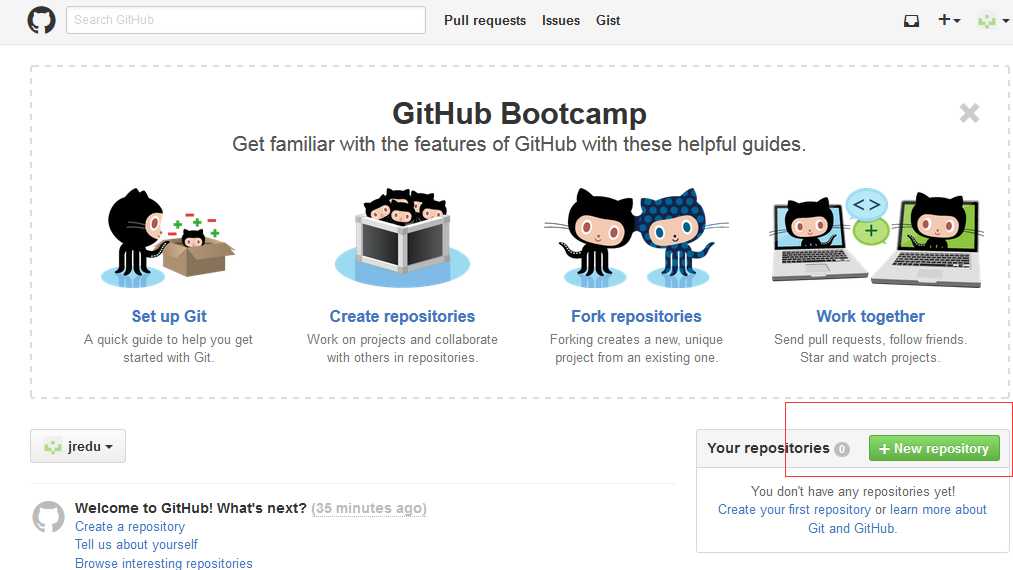This screenshot has height=570, width=1013.
Task: Click the Work together laptops illustration
Action: pyautogui.click(x=877, y=238)
